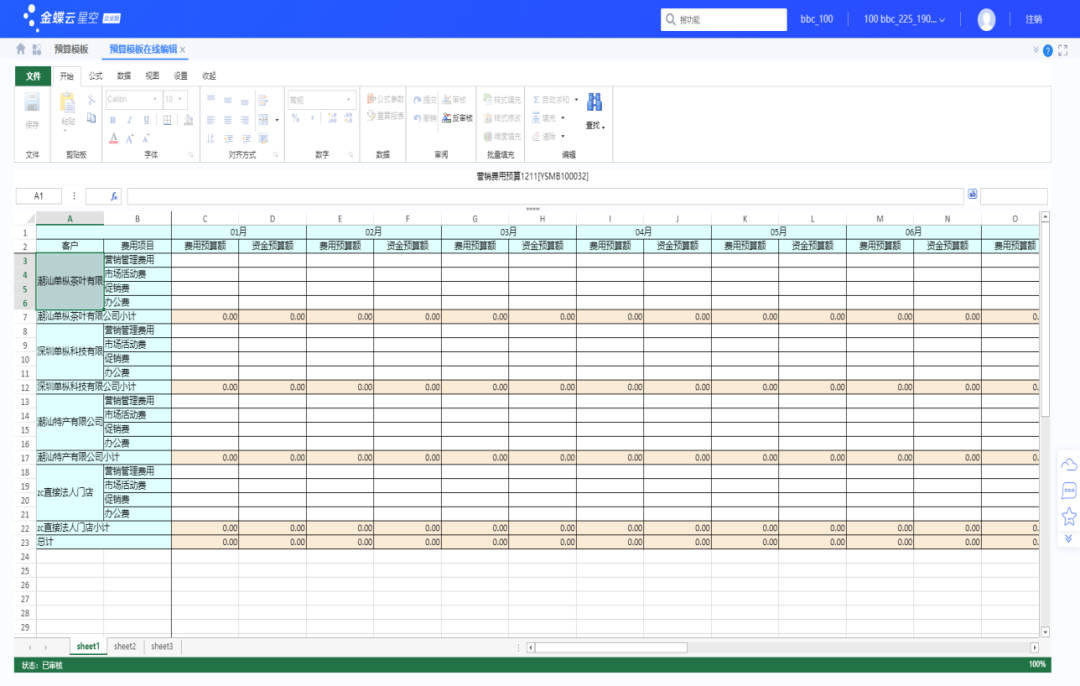Click the 保存 save icon in ribbon
Viewport: 1080px width, 686px height.
[x=31, y=104]
